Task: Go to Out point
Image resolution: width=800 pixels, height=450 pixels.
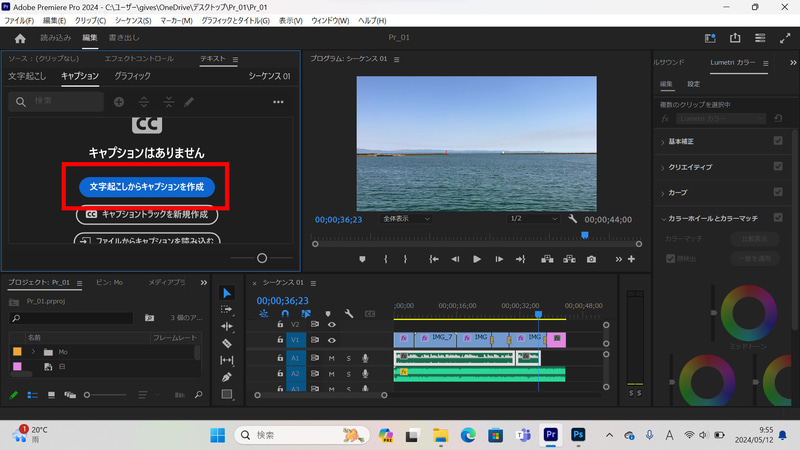Action: [x=520, y=259]
